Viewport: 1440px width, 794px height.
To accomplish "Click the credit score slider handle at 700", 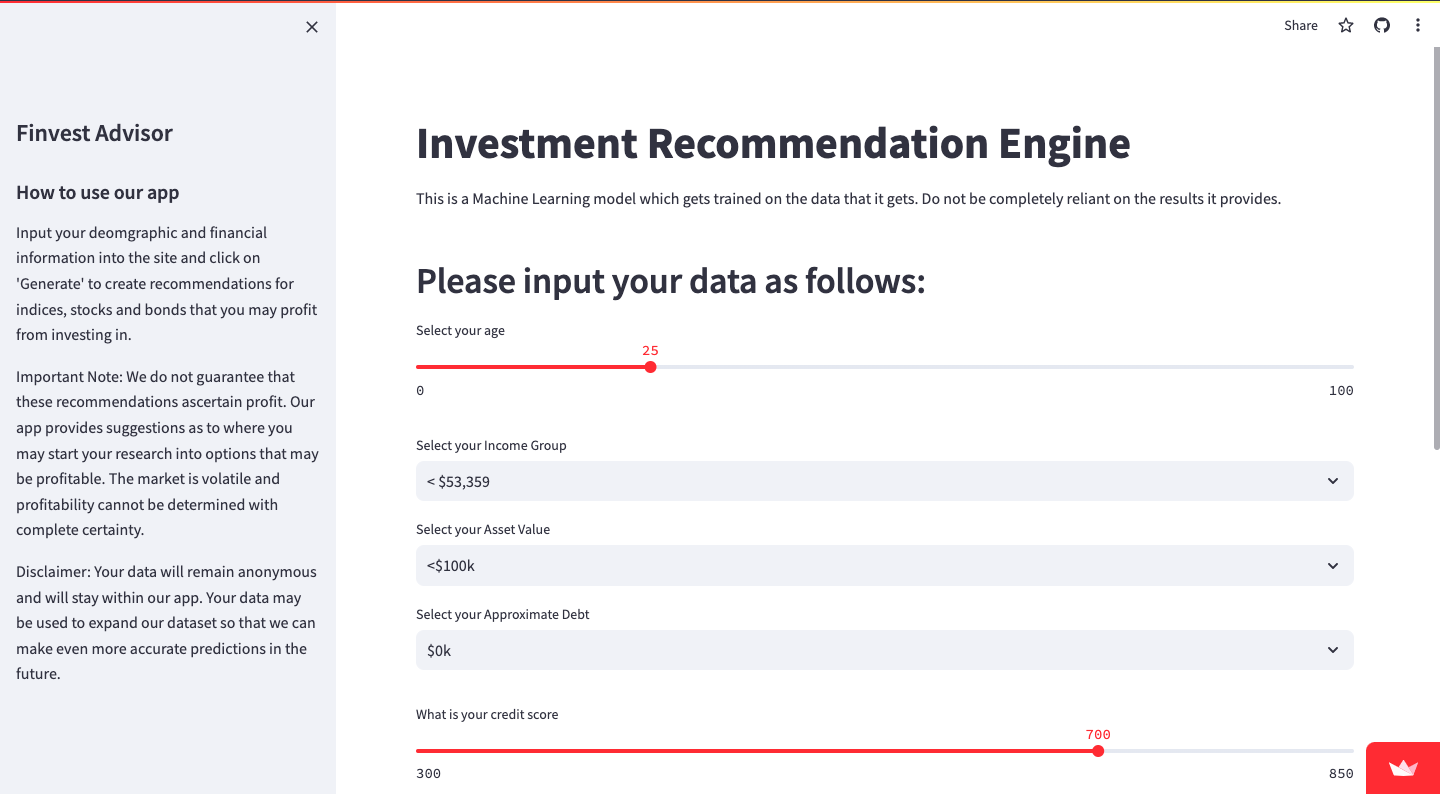I will click(1098, 751).
